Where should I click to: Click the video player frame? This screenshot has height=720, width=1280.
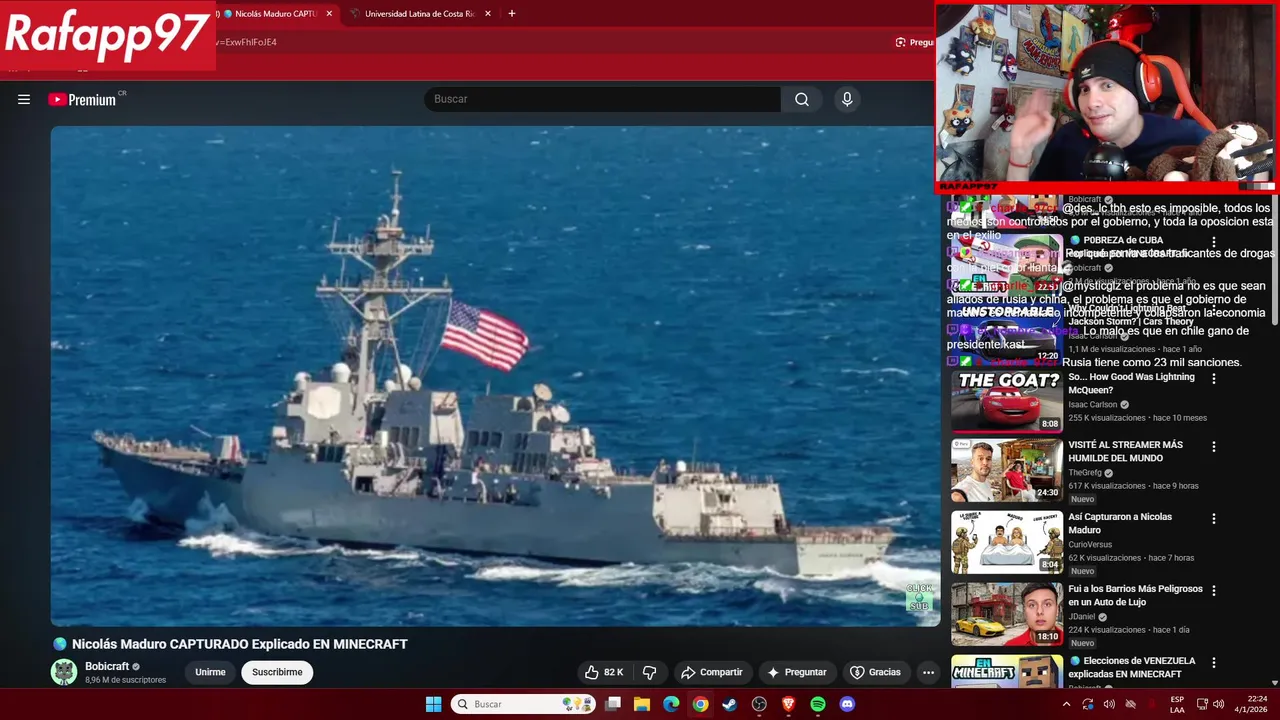click(495, 376)
